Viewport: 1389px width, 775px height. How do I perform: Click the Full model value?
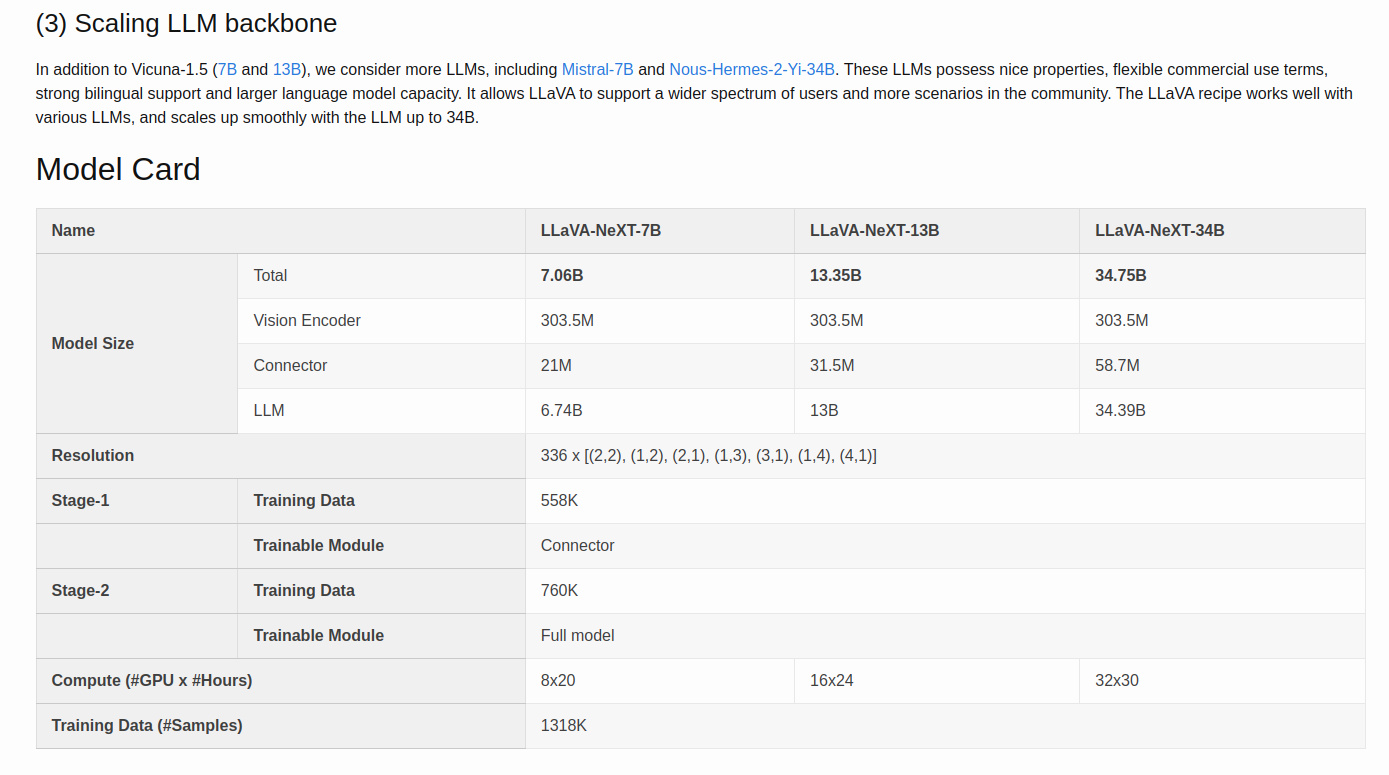click(x=577, y=635)
